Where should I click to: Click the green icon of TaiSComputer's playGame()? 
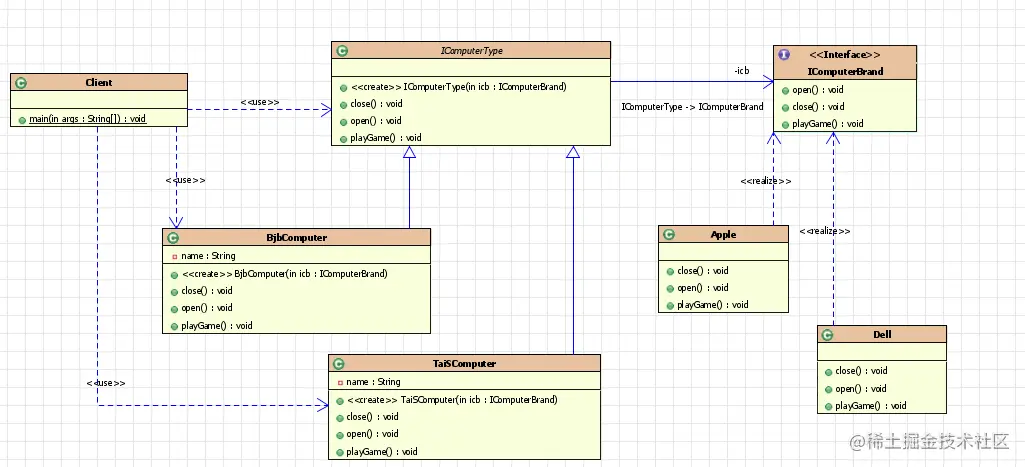(x=340, y=452)
